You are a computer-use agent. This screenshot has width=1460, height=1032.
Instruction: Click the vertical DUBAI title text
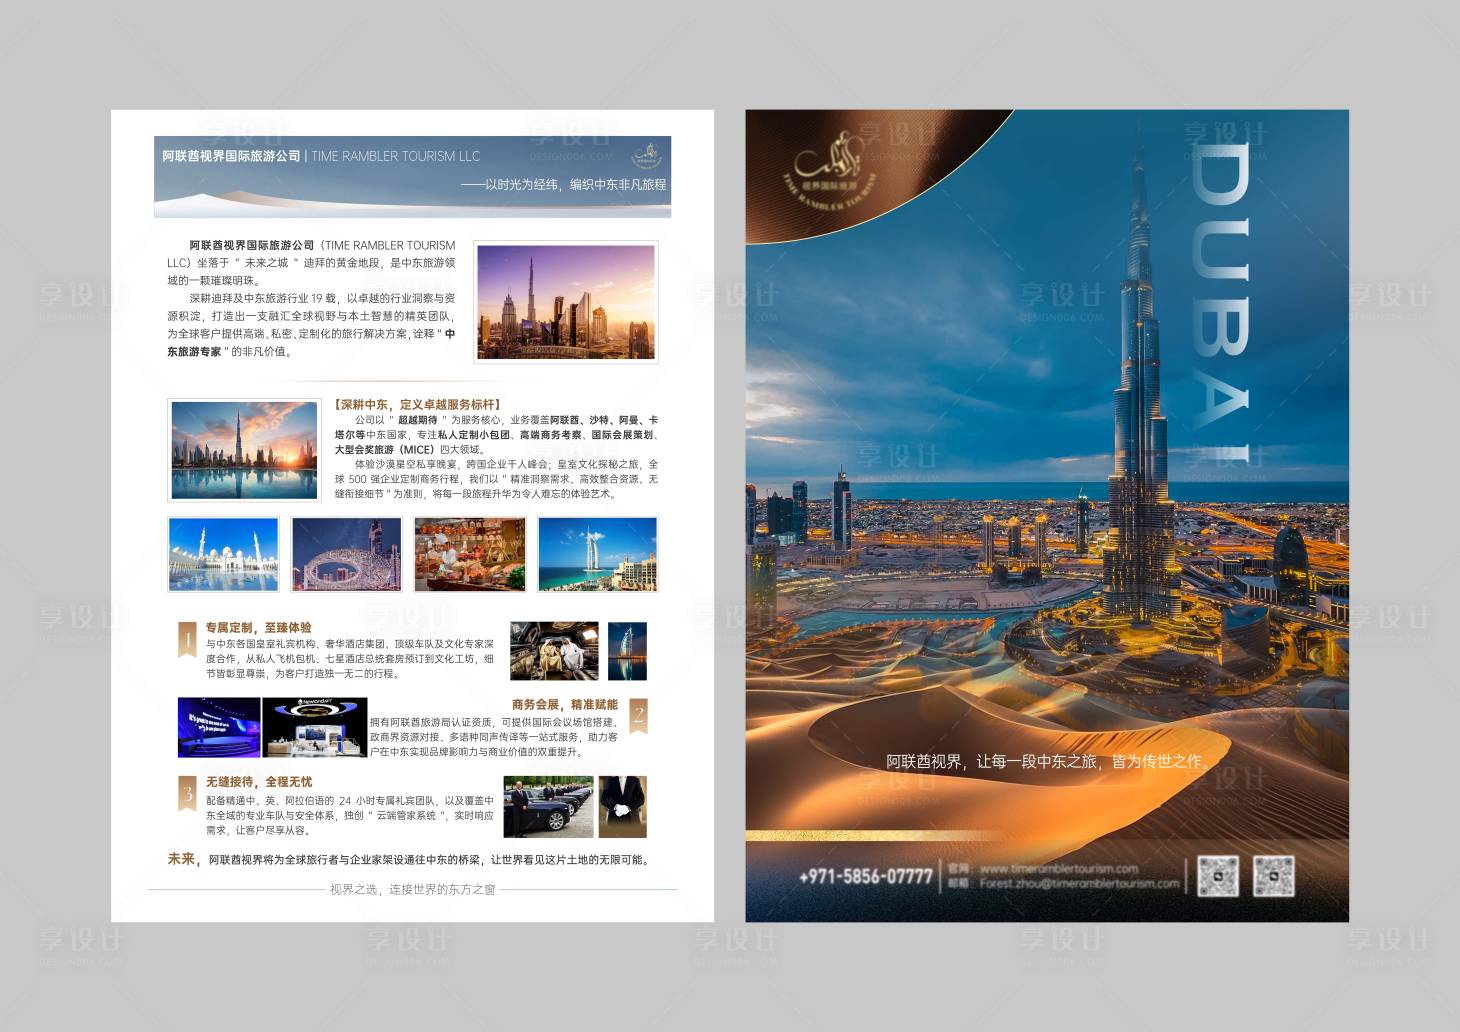[1222, 300]
